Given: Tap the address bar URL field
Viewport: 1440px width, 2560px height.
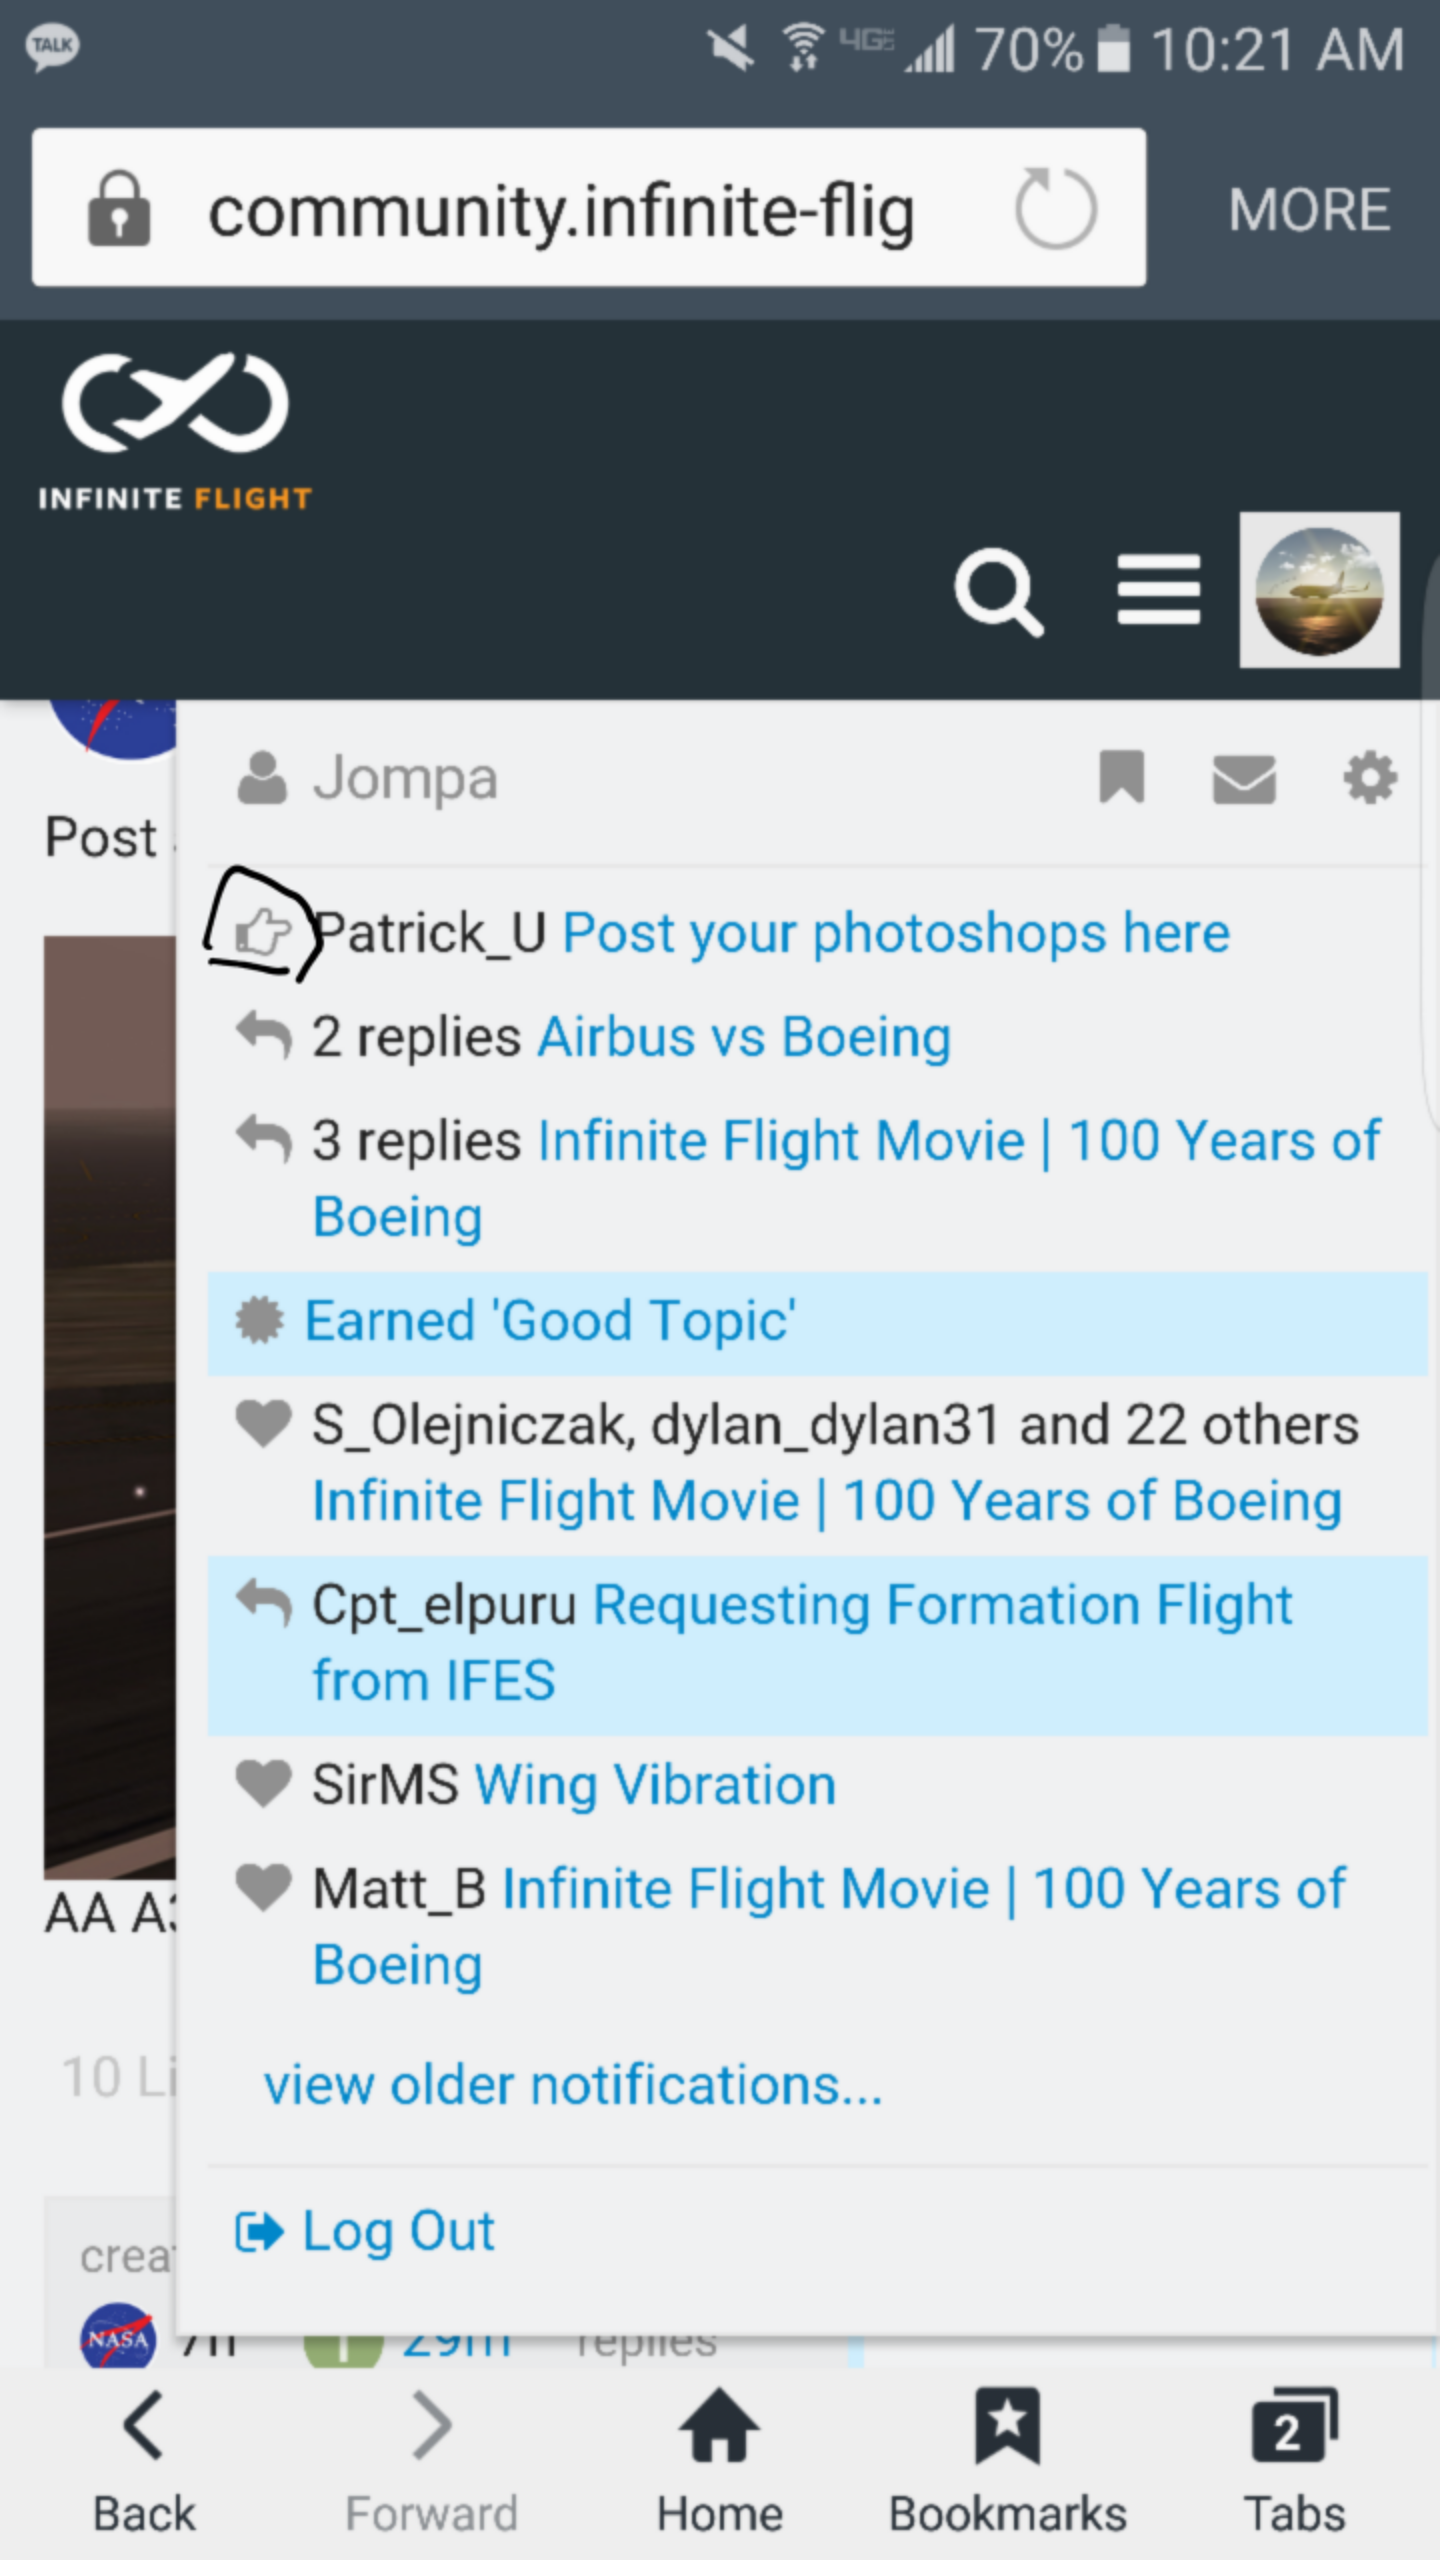Looking at the screenshot, I should 560,210.
